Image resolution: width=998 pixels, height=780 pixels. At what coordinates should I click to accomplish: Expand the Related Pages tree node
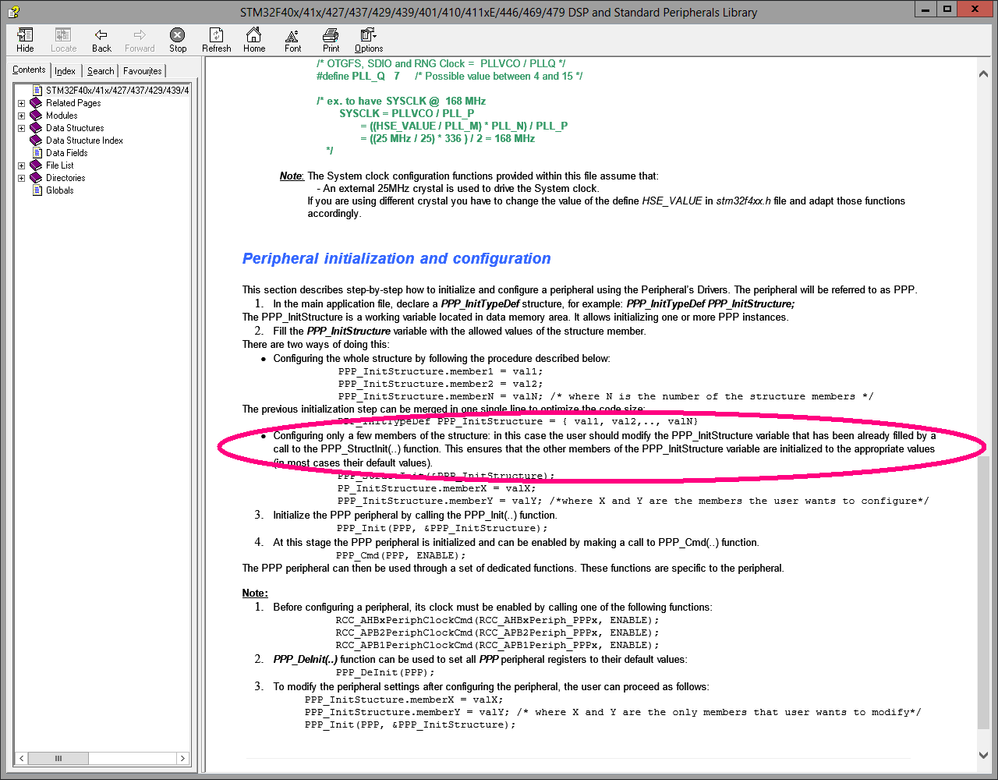coord(21,103)
